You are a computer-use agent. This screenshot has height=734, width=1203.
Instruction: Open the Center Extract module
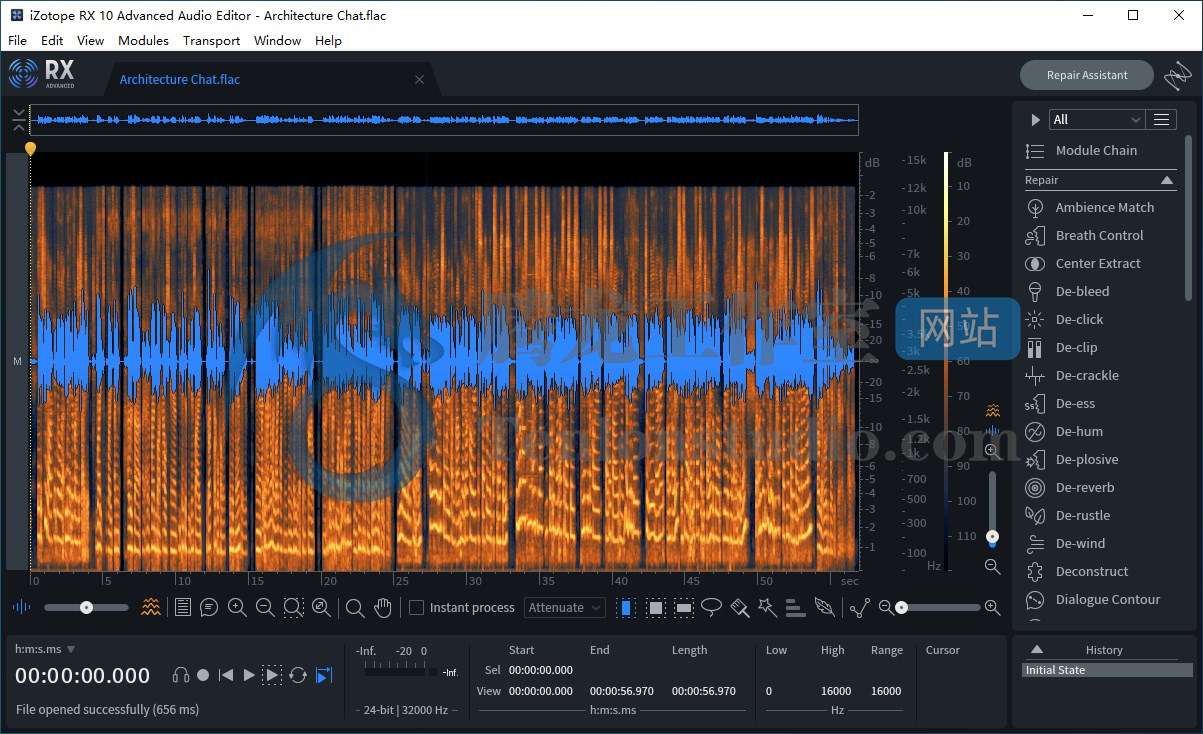[1098, 263]
